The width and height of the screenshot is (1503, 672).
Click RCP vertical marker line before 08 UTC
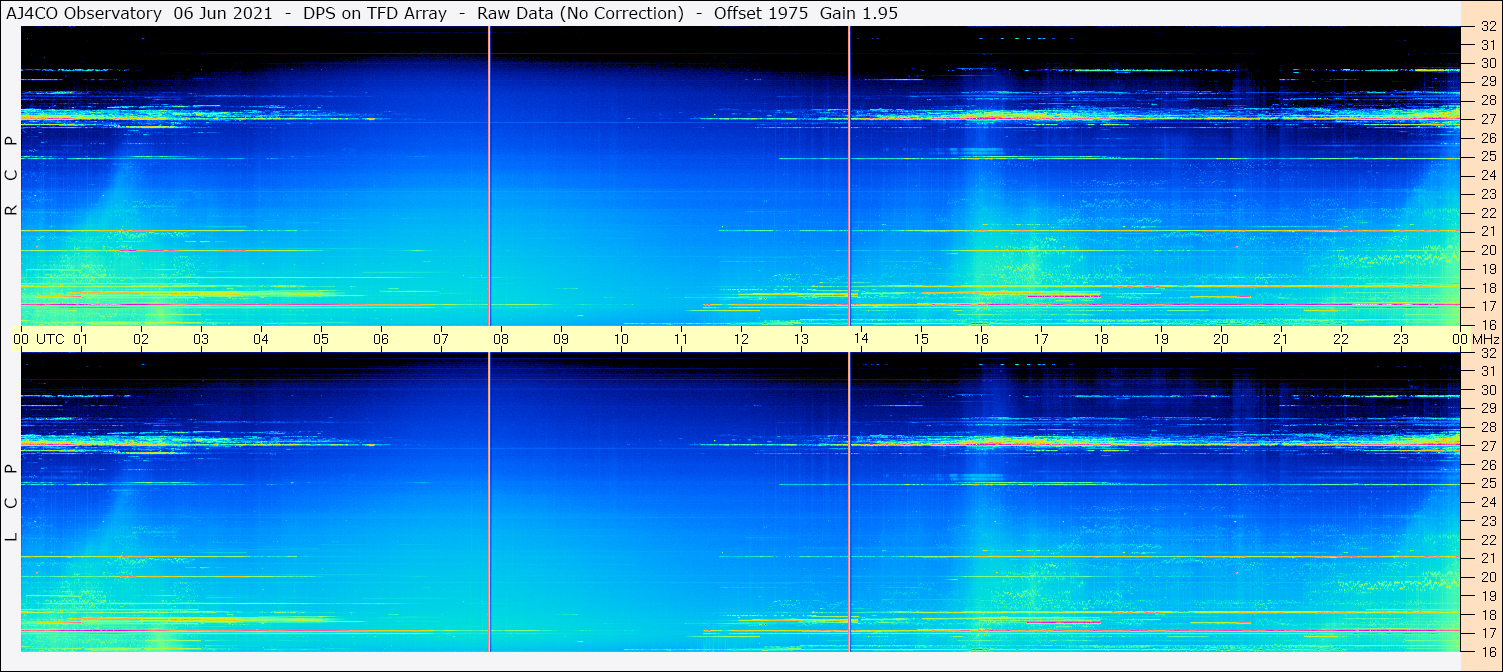[x=489, y=176]
